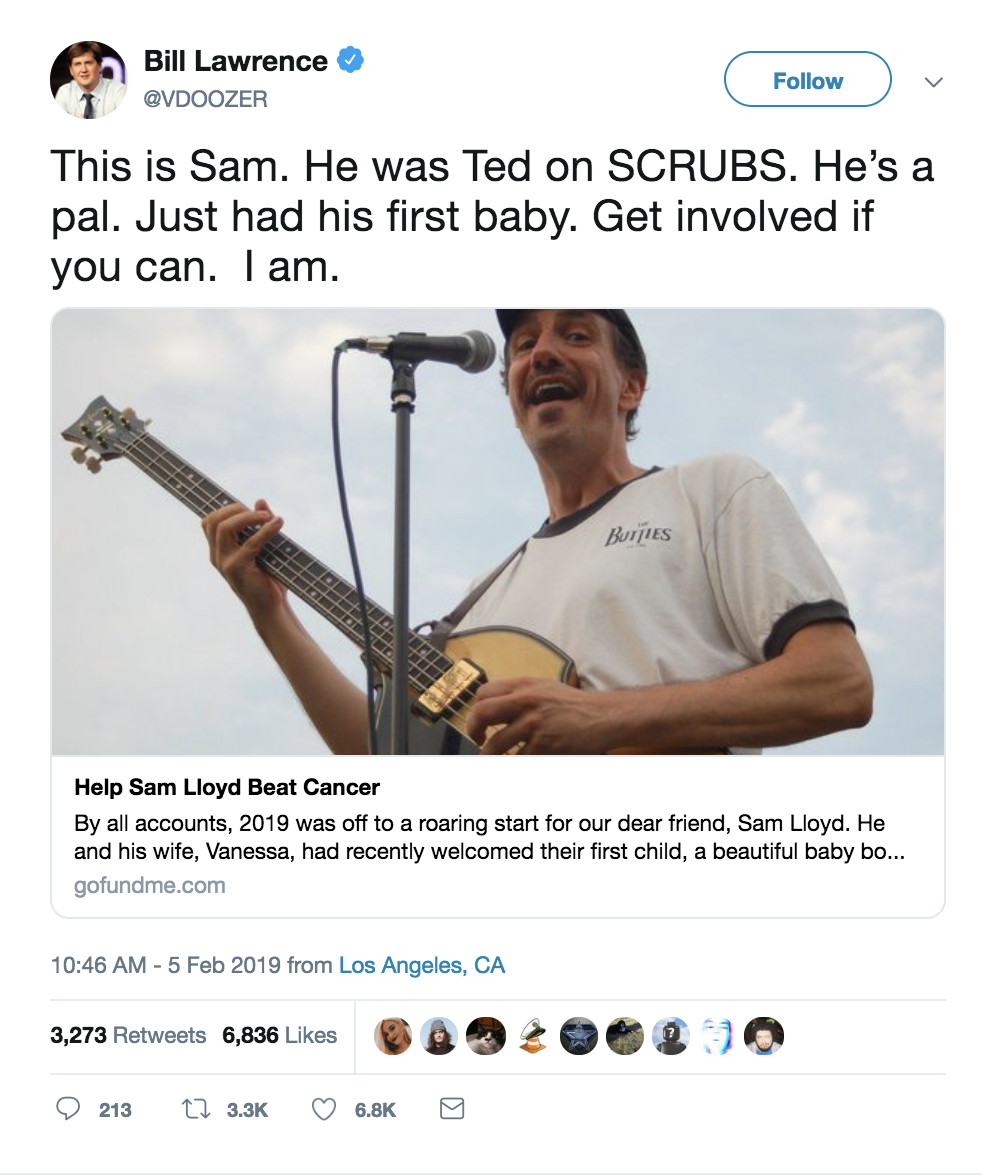View the 3,273 Retweets list
Image resolution: width=982 pixels, height=1175 pixels.
tap(129, 1035)
